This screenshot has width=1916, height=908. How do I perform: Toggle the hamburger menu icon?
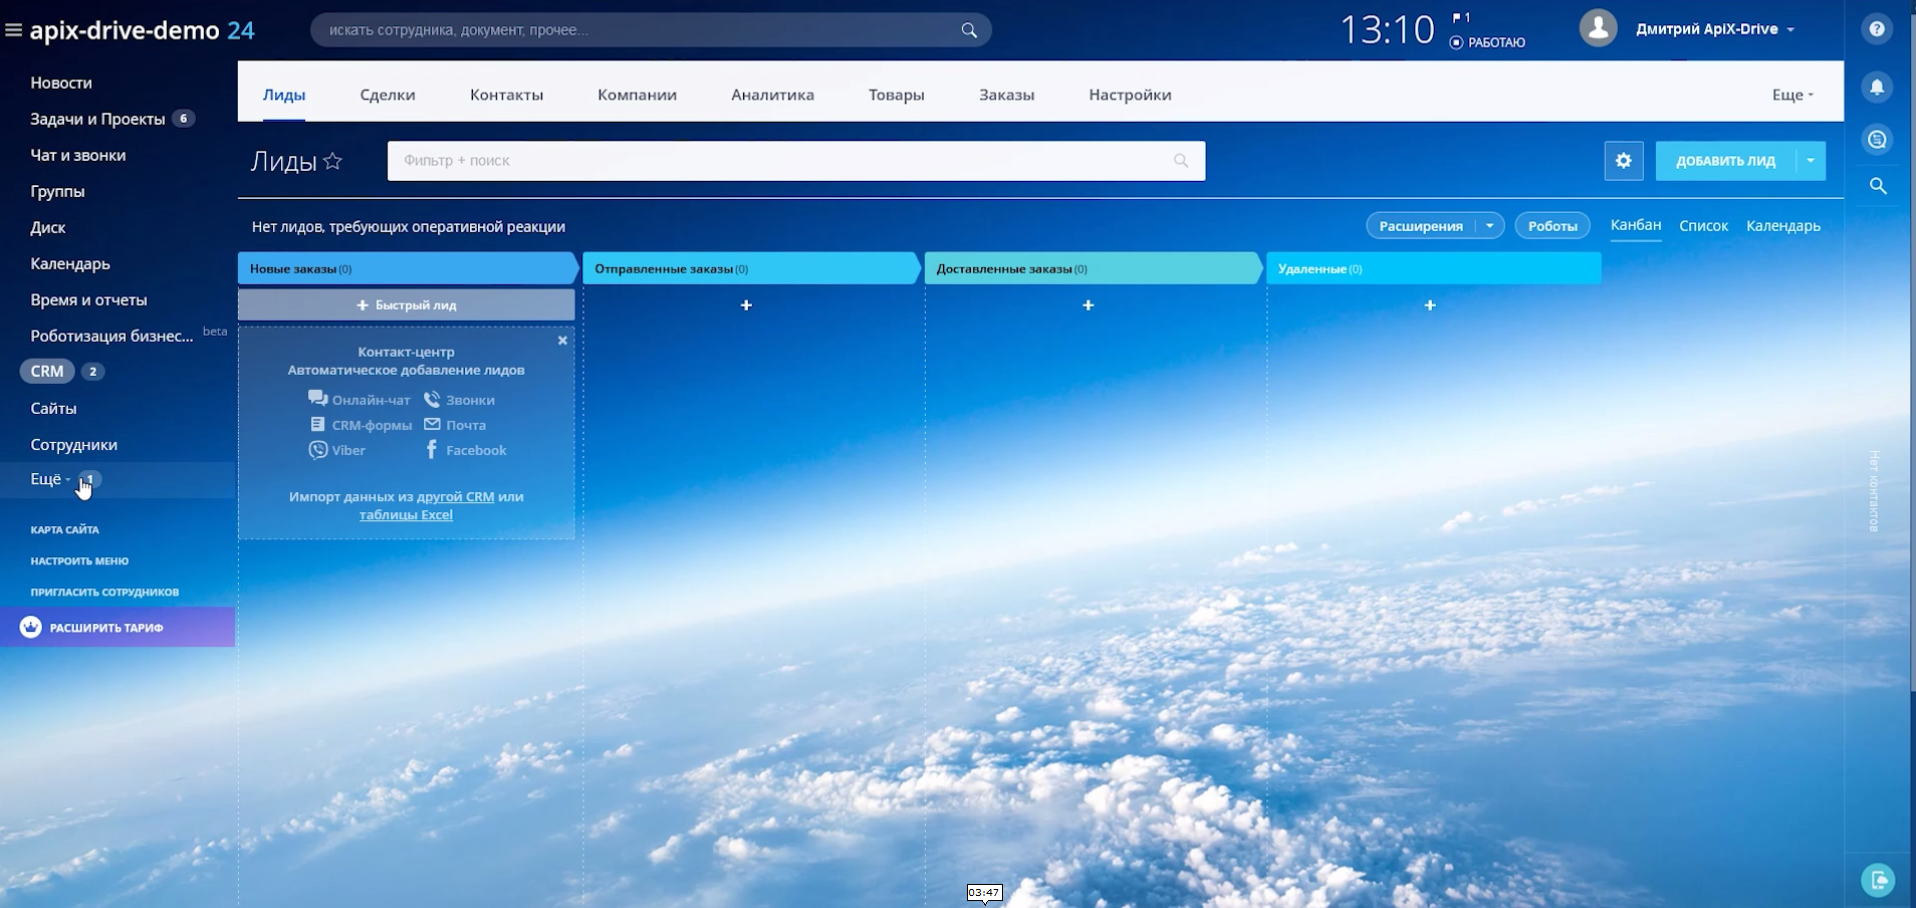coord(13,30)
